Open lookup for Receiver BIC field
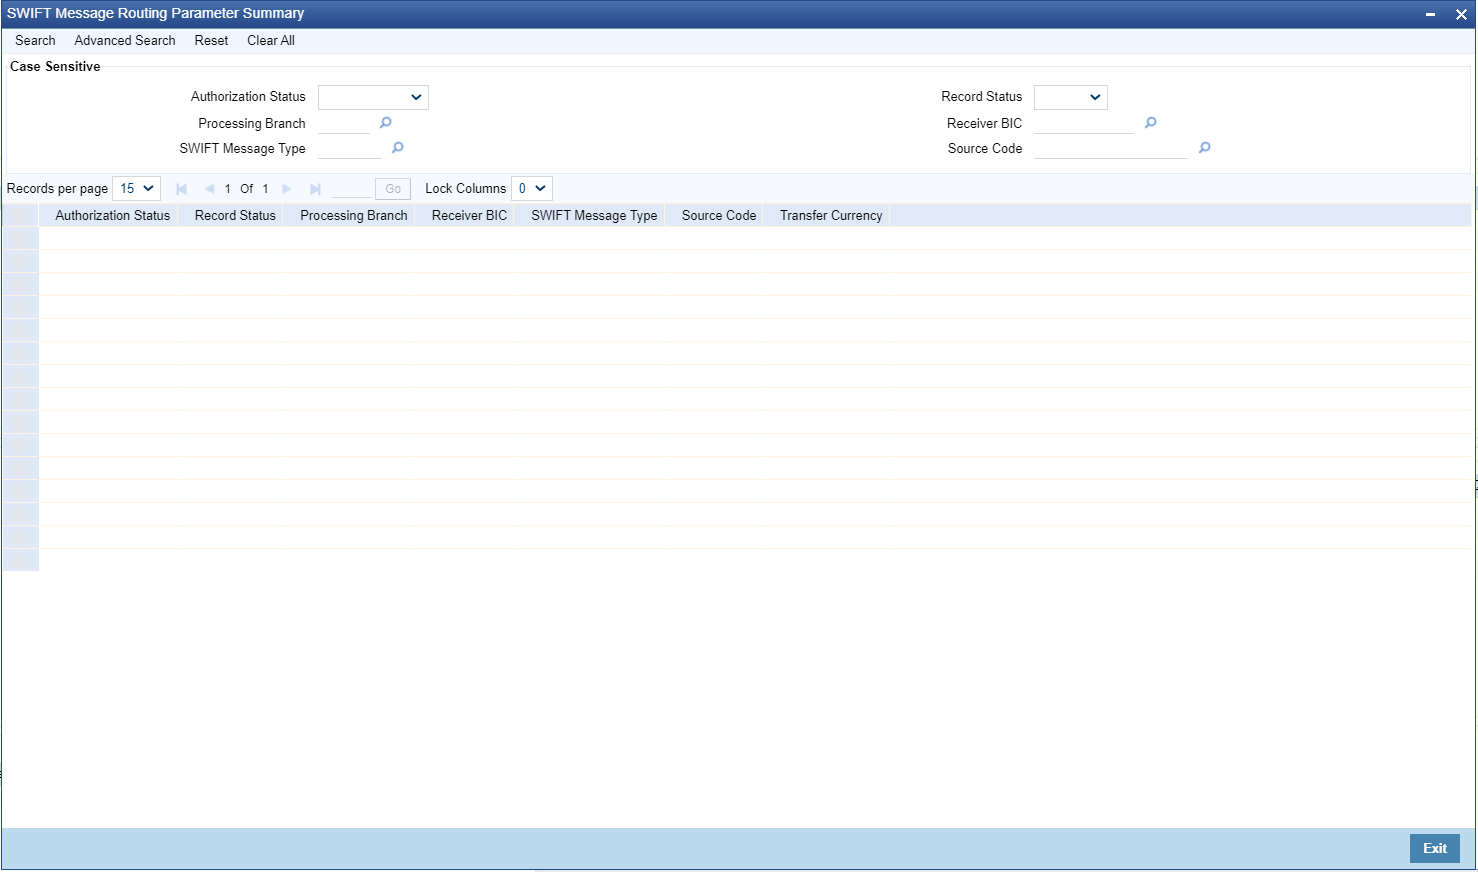 1151,123
